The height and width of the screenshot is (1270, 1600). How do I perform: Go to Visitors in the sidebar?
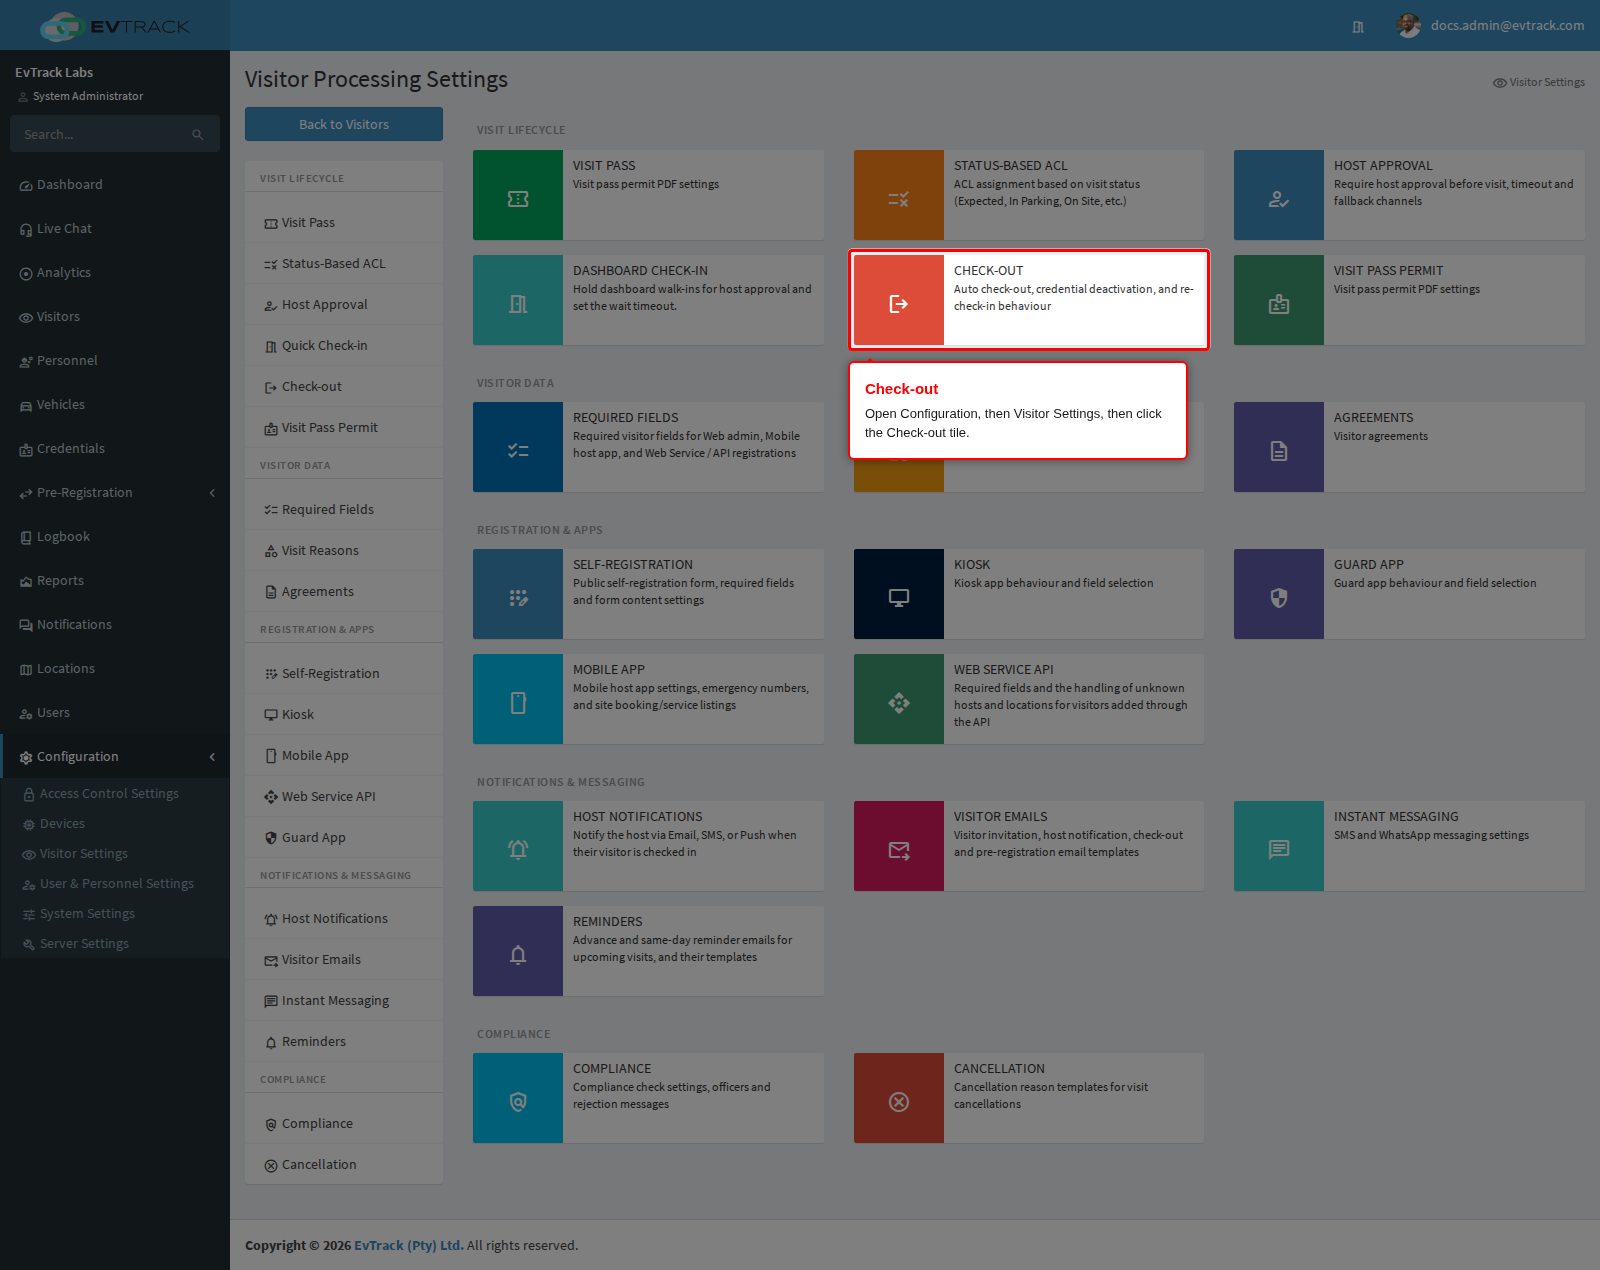(x=115, y=317)
